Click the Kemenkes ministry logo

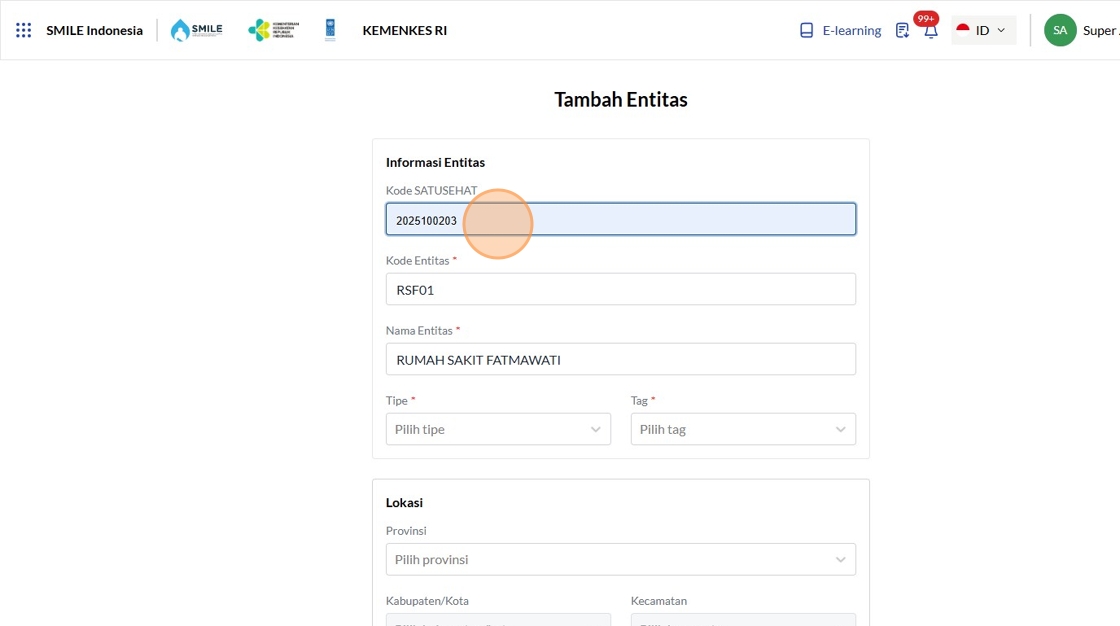272,30
